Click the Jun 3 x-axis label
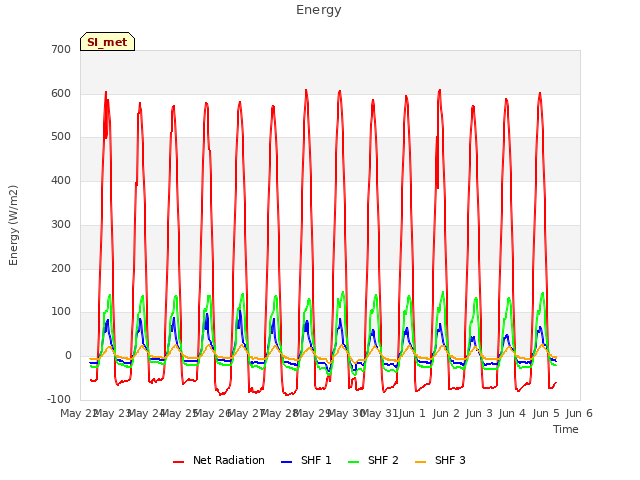Viewport: 640px width, 480px height. 479,413
